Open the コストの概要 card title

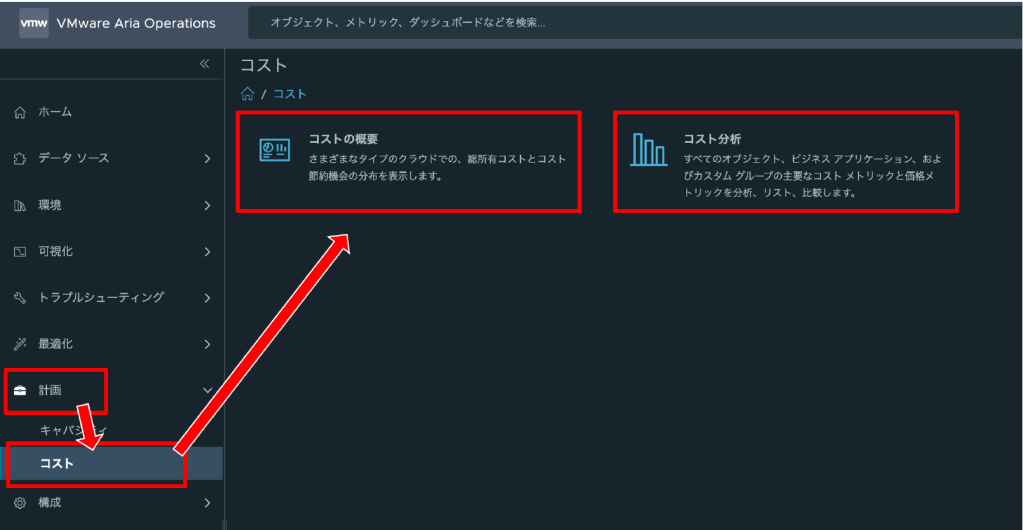click(x=343, y=139)
